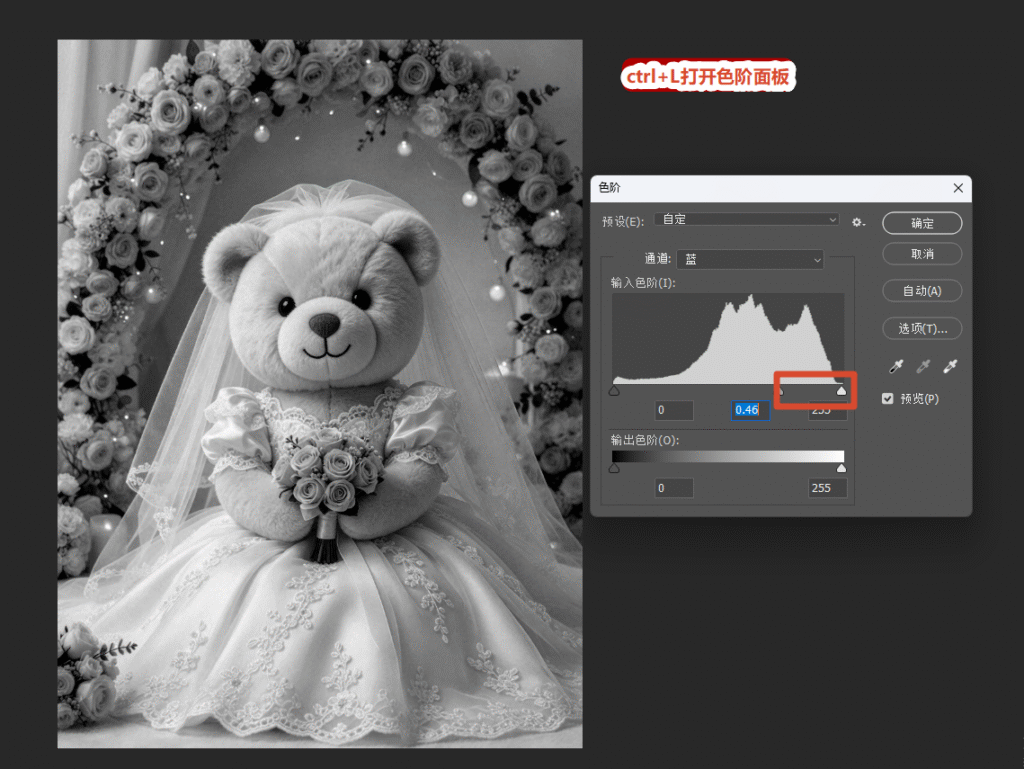Screen dimensions: 1024x769
Task: Toggle the 预览(P) checkbox
Action: tap(888, 398)
